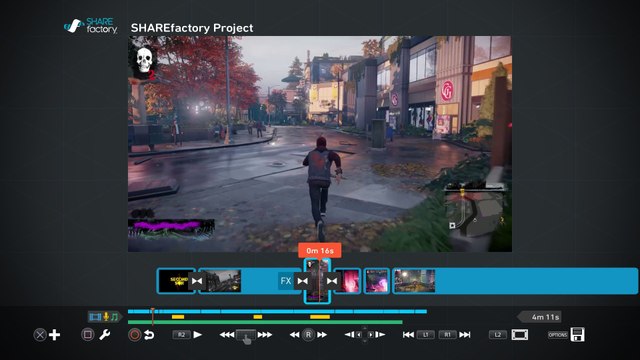Click the first yellow commentary segment
Viewport: 640px width, 360px height.
(178, 317)
